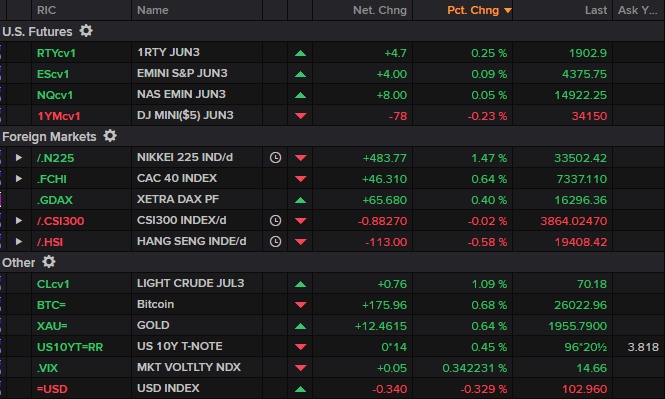Open the 1YMcv1 instrument link
Image resolution: width=665 pixels, height=399 pixels.
(x=59, y=116)
